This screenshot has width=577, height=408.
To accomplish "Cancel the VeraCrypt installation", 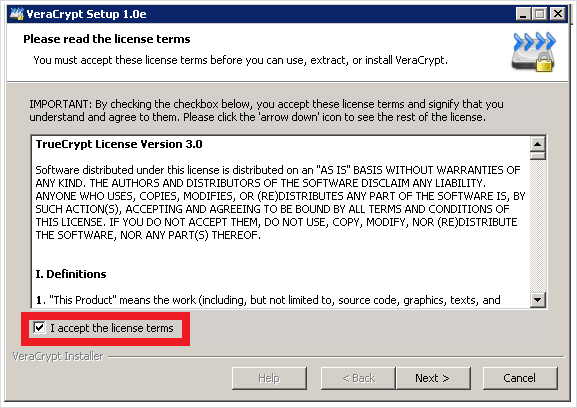I will pyautogui.click(x=520, y=378).
